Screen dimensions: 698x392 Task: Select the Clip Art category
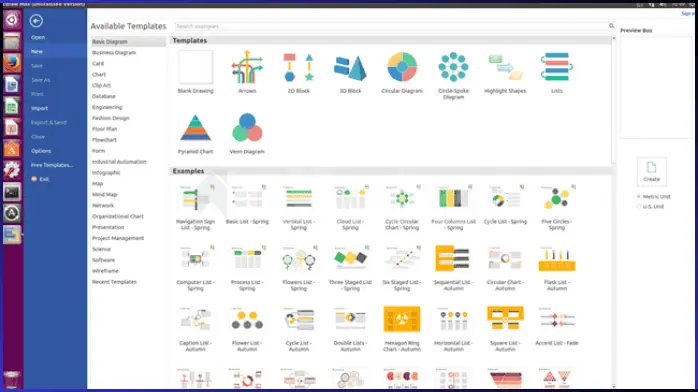pos(101,85)
